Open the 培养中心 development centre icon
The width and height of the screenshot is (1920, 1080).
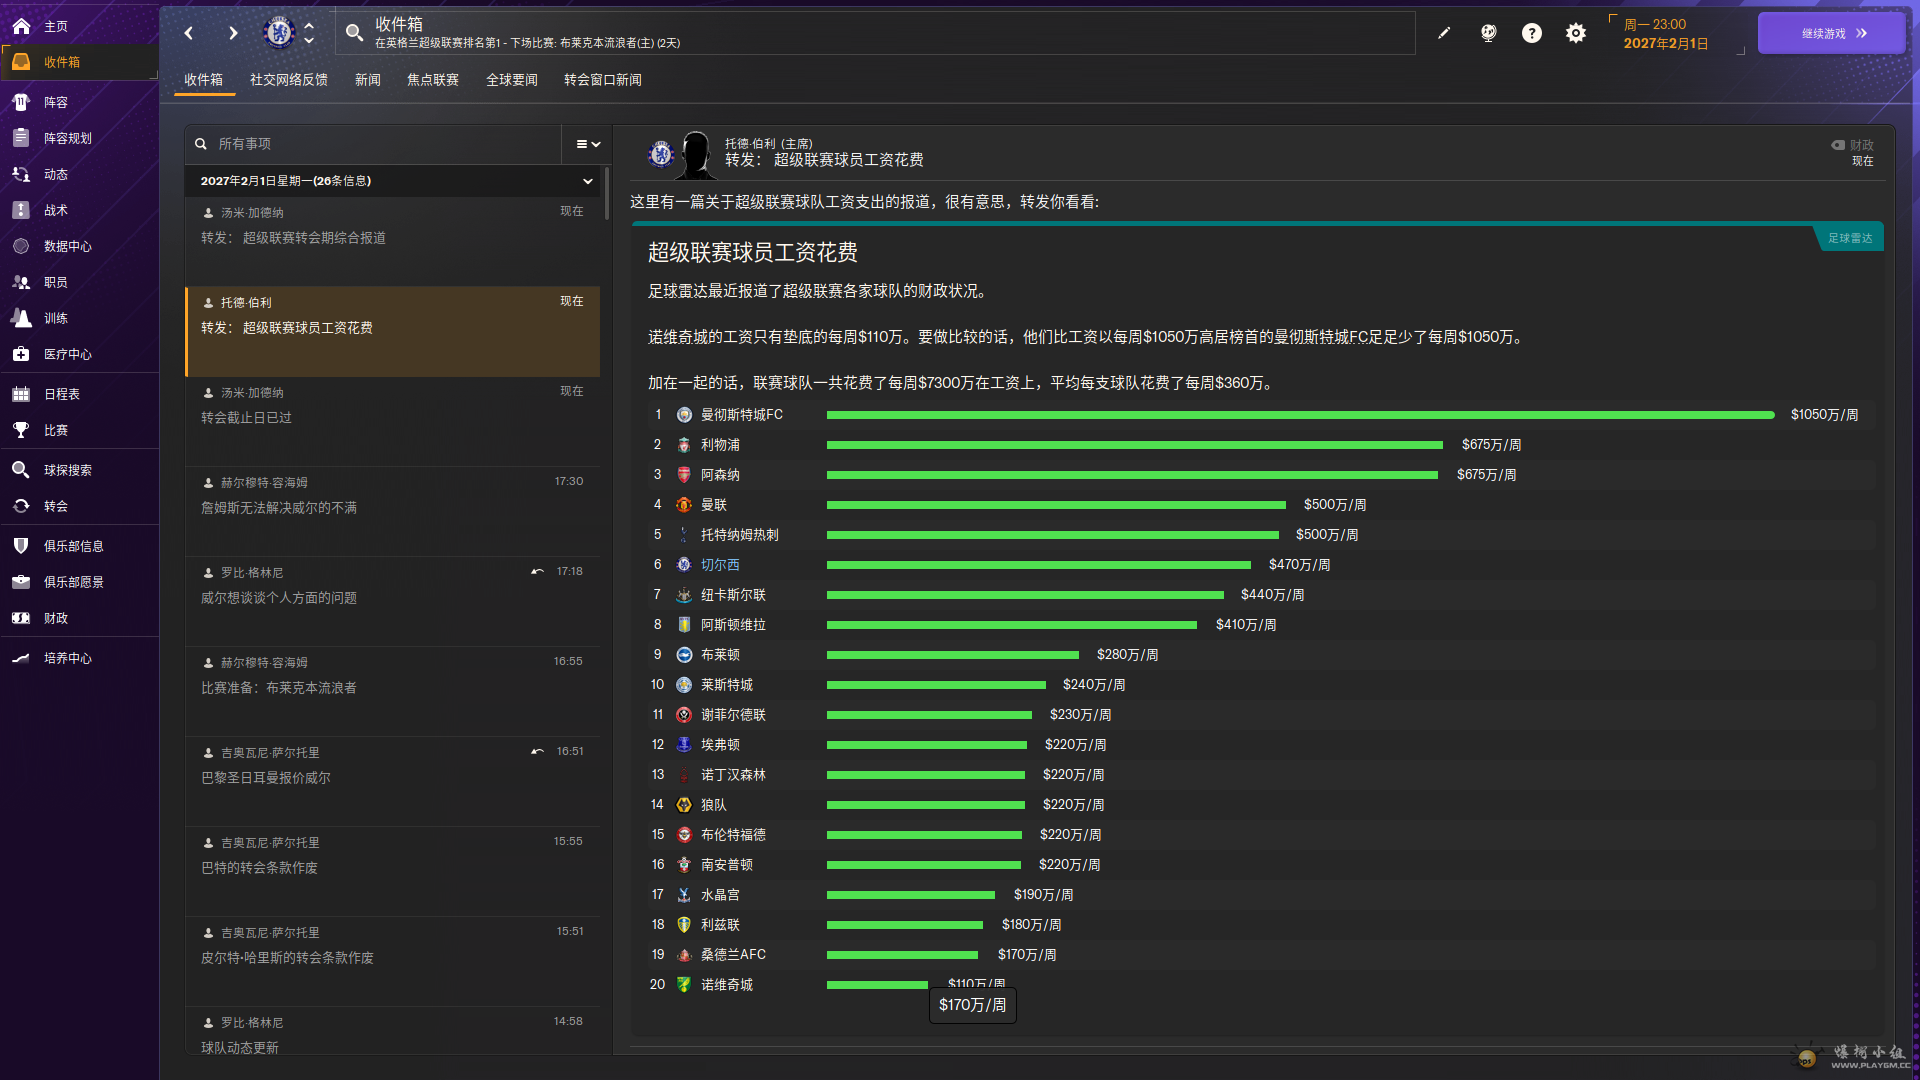(x=21, y=658)
